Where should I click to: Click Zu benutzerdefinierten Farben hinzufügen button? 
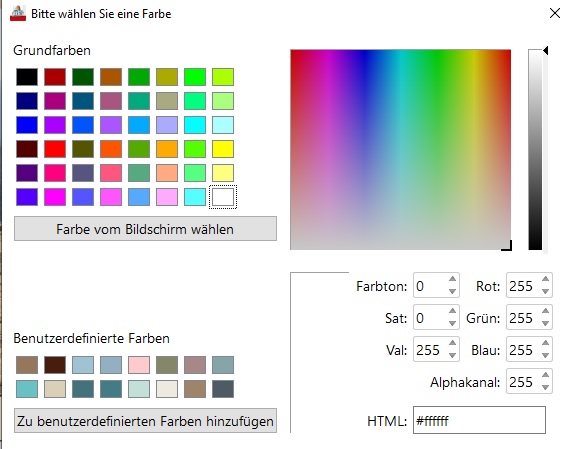point(145,421)
